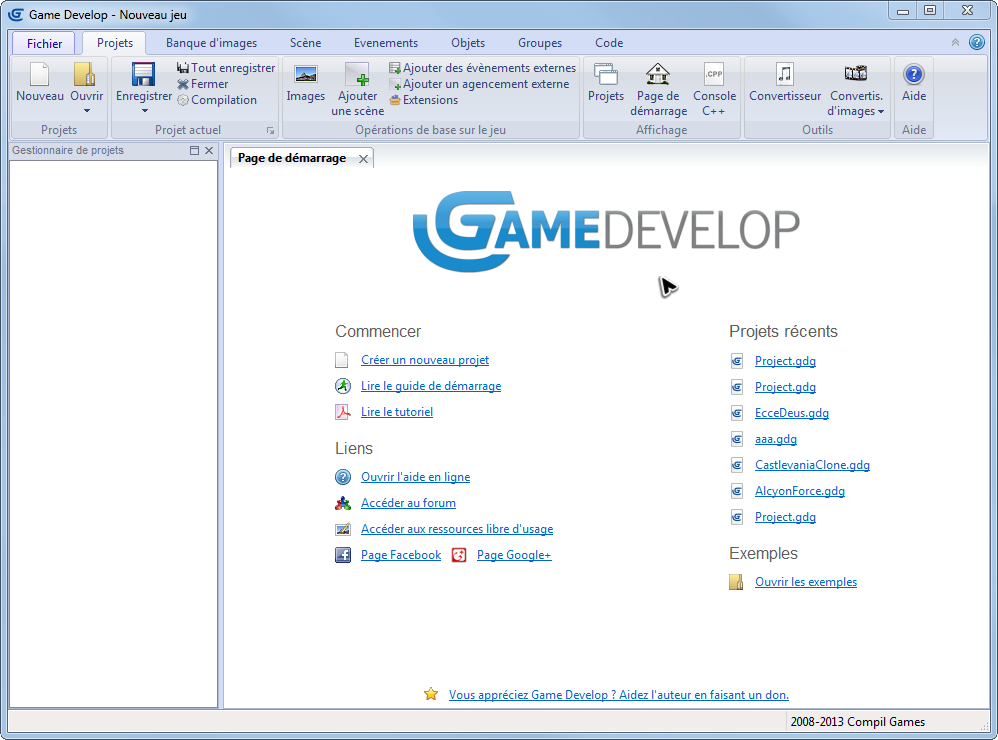Open Extensions from the ribbon
This screenshot has height=740, width=998.
423,100
